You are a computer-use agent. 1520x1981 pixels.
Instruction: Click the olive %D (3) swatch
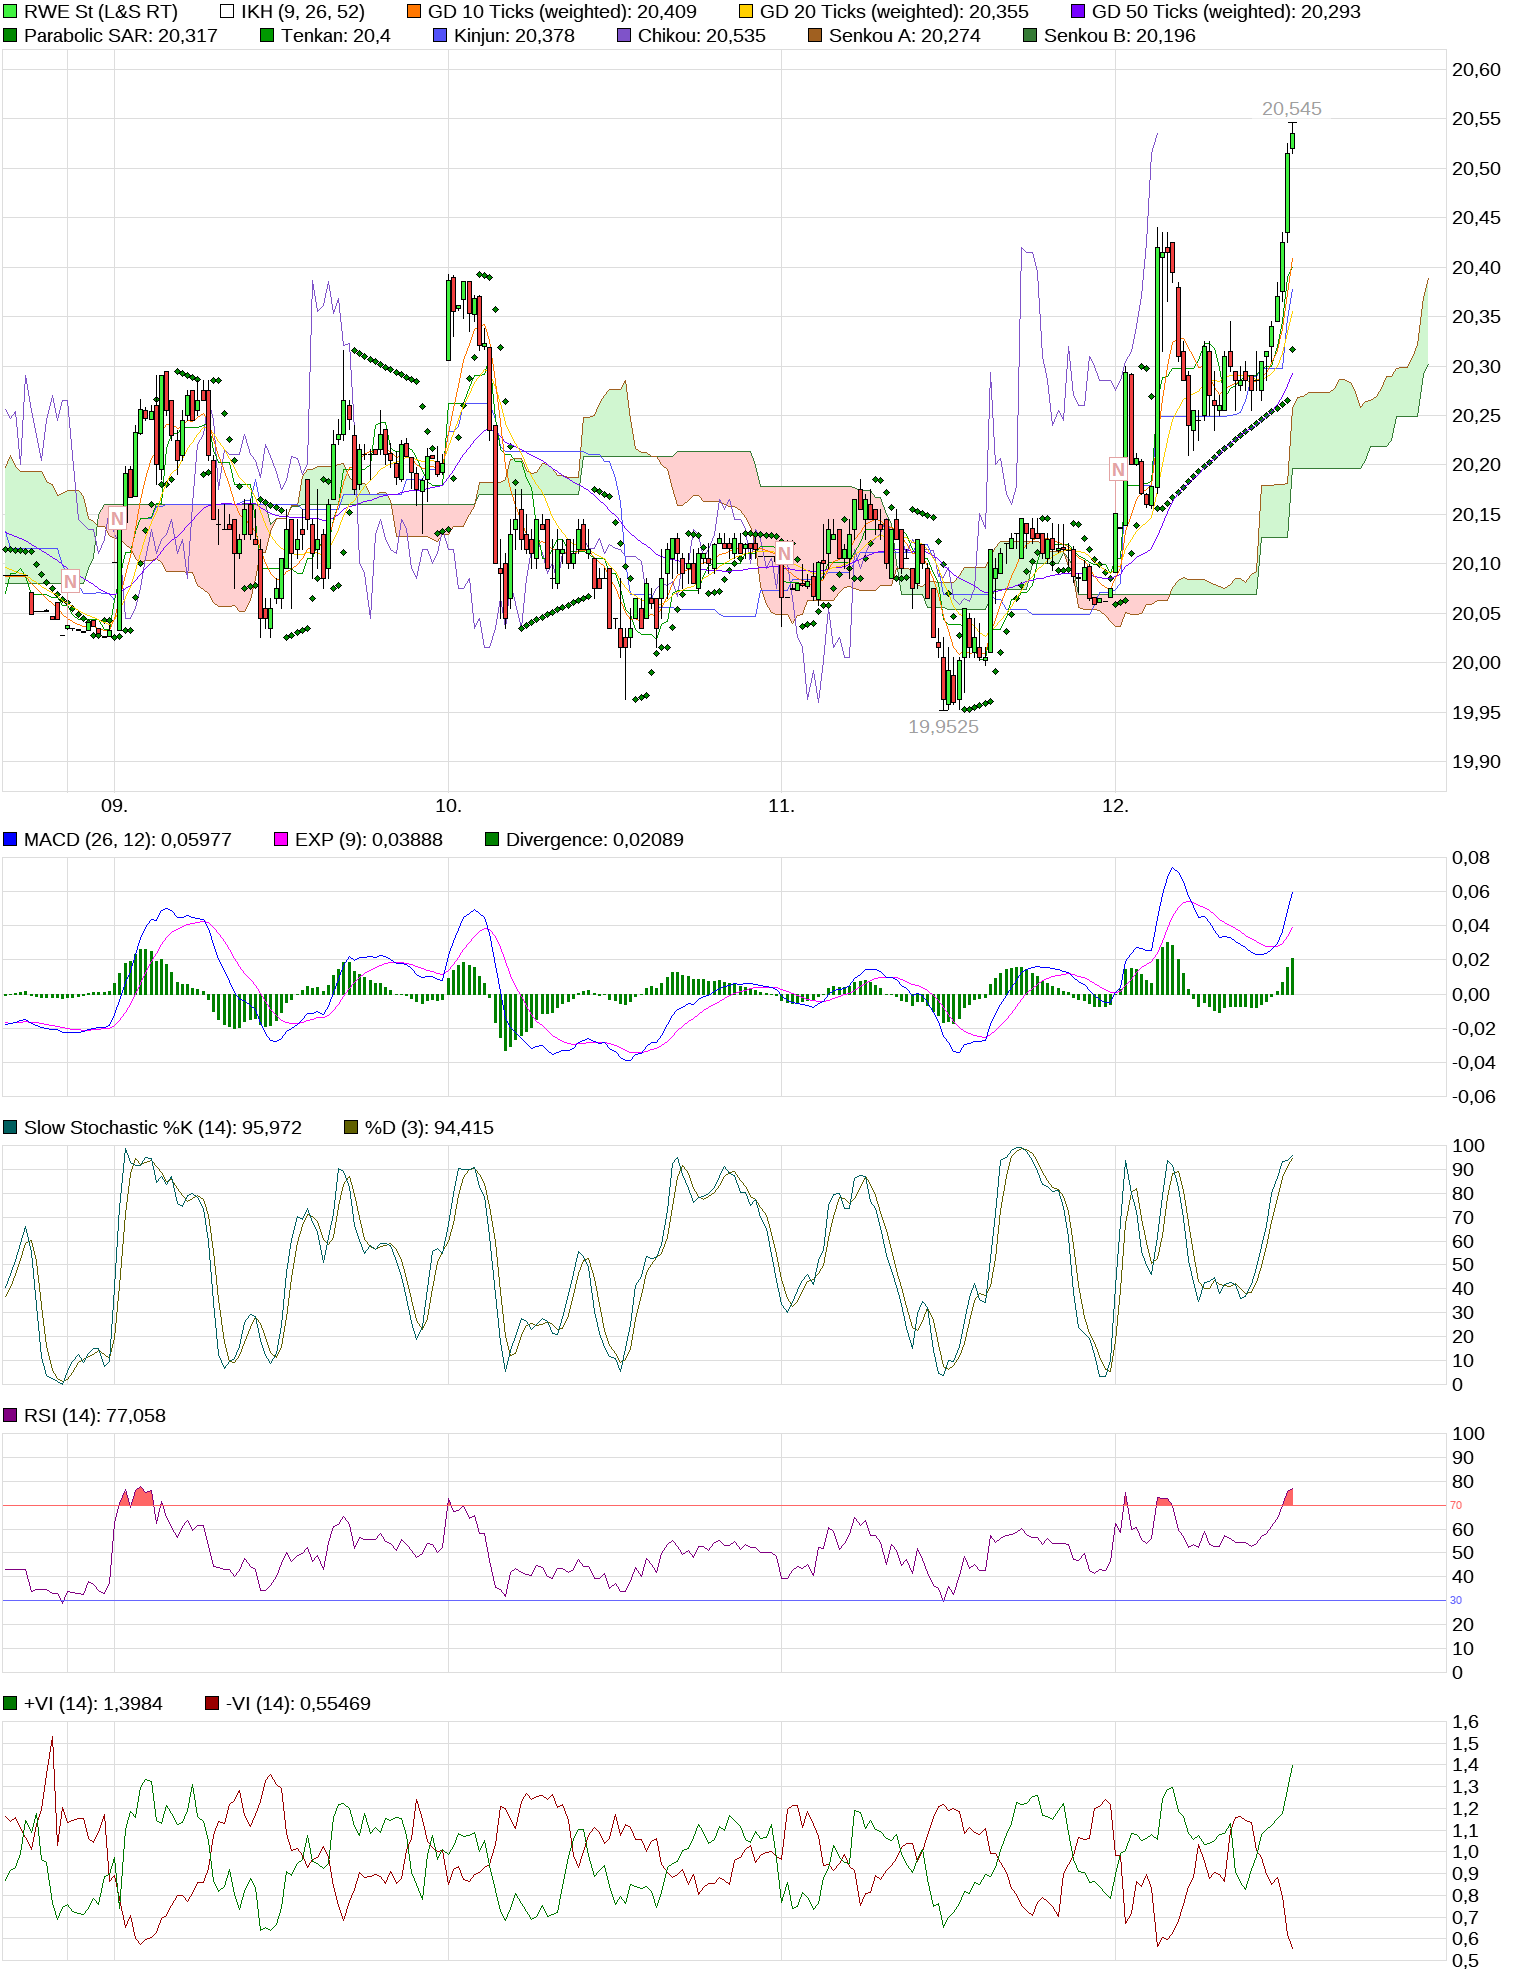point(351,1128)
